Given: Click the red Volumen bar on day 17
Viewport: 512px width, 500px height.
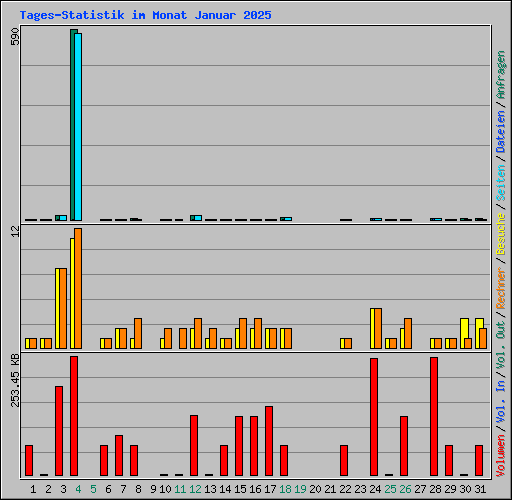Looking at the screenshot, I should [269, 441].
